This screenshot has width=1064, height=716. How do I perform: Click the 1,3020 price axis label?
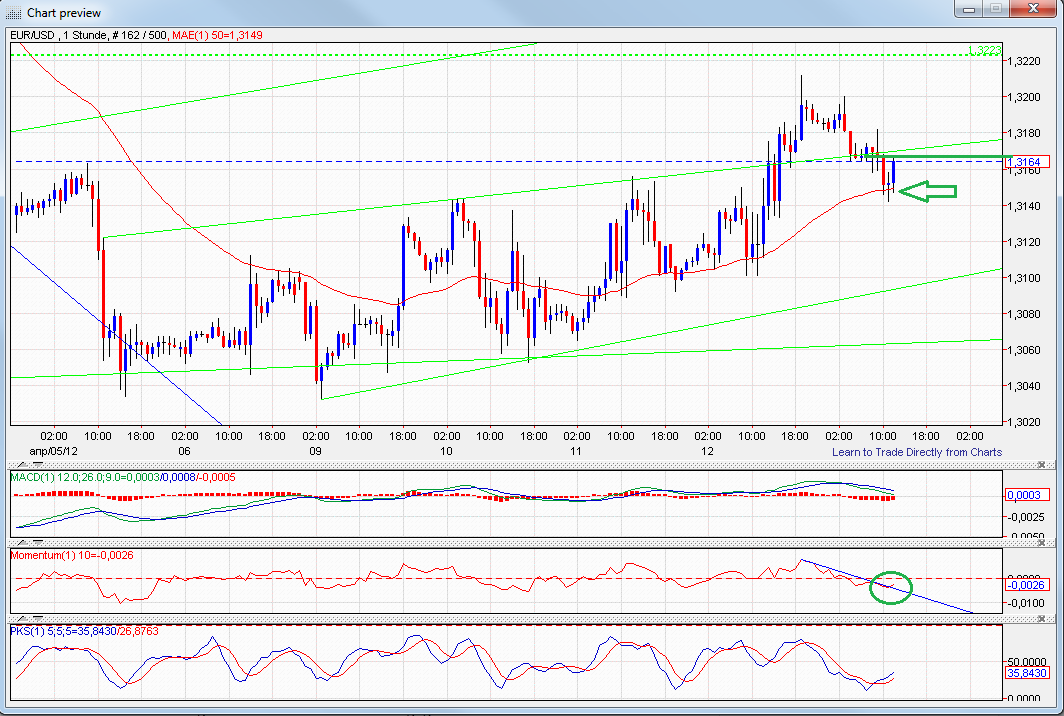(x=1025, y=422)
